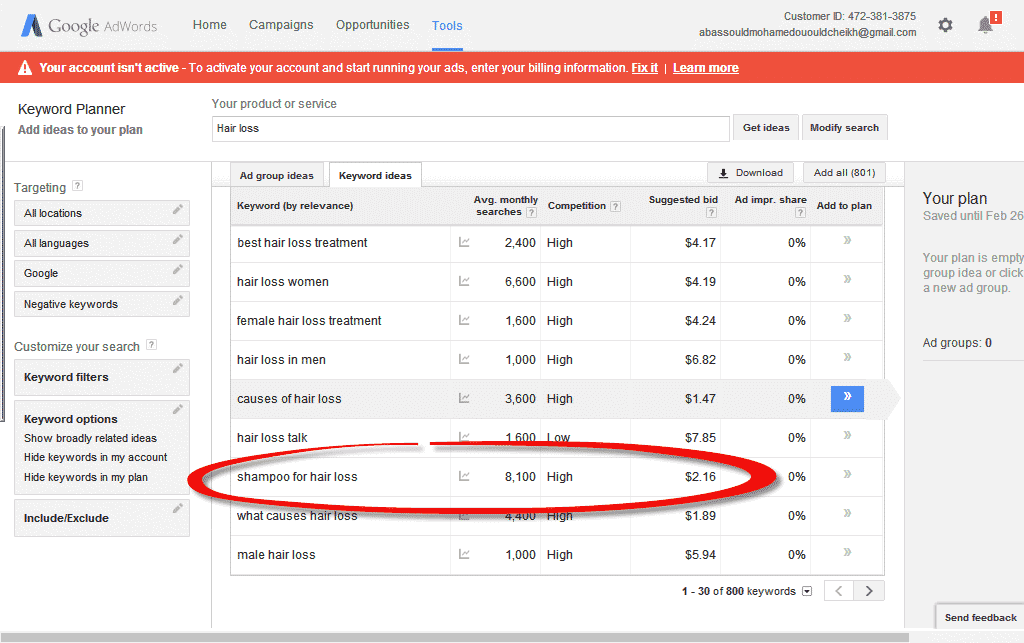Edit Google network pencil icon

coord(177,270)
